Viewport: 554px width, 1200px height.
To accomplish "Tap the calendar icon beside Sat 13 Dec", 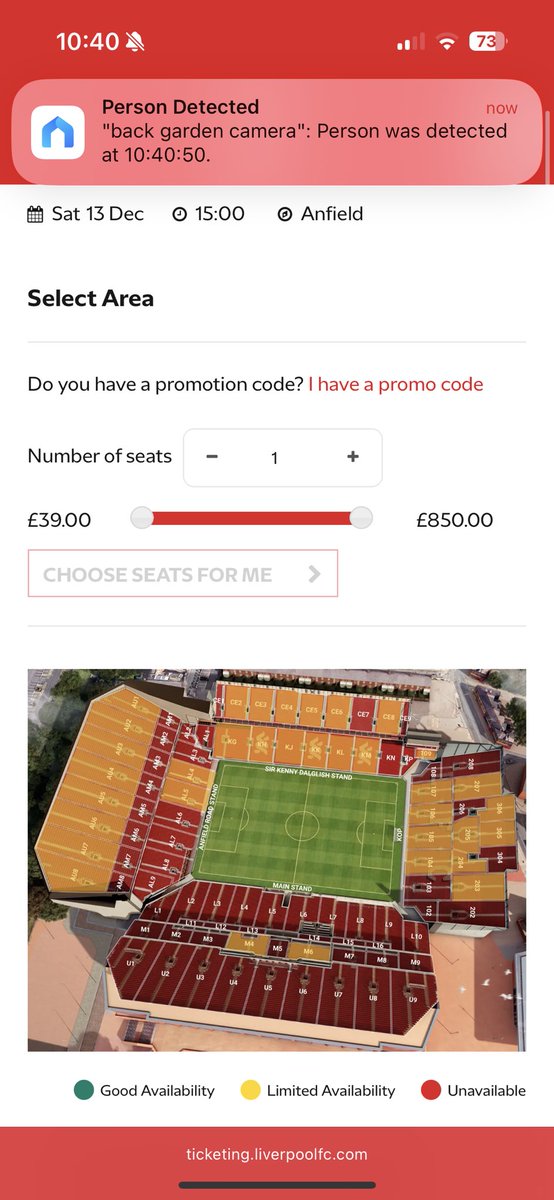I will 35,214.
